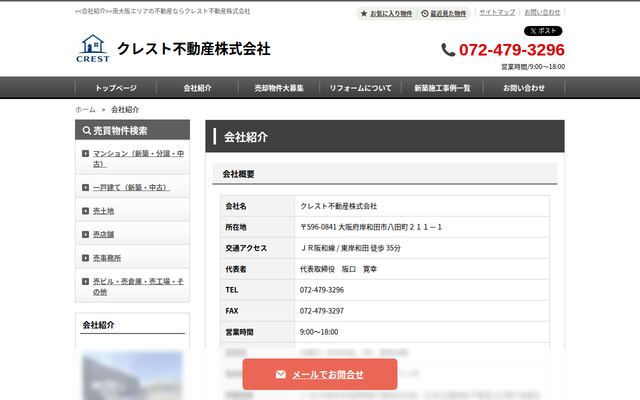Click the arrow icon beside 売店舗
Viewport: 640px width, 400px height.
pyautogui.click(x=85, y=234)
